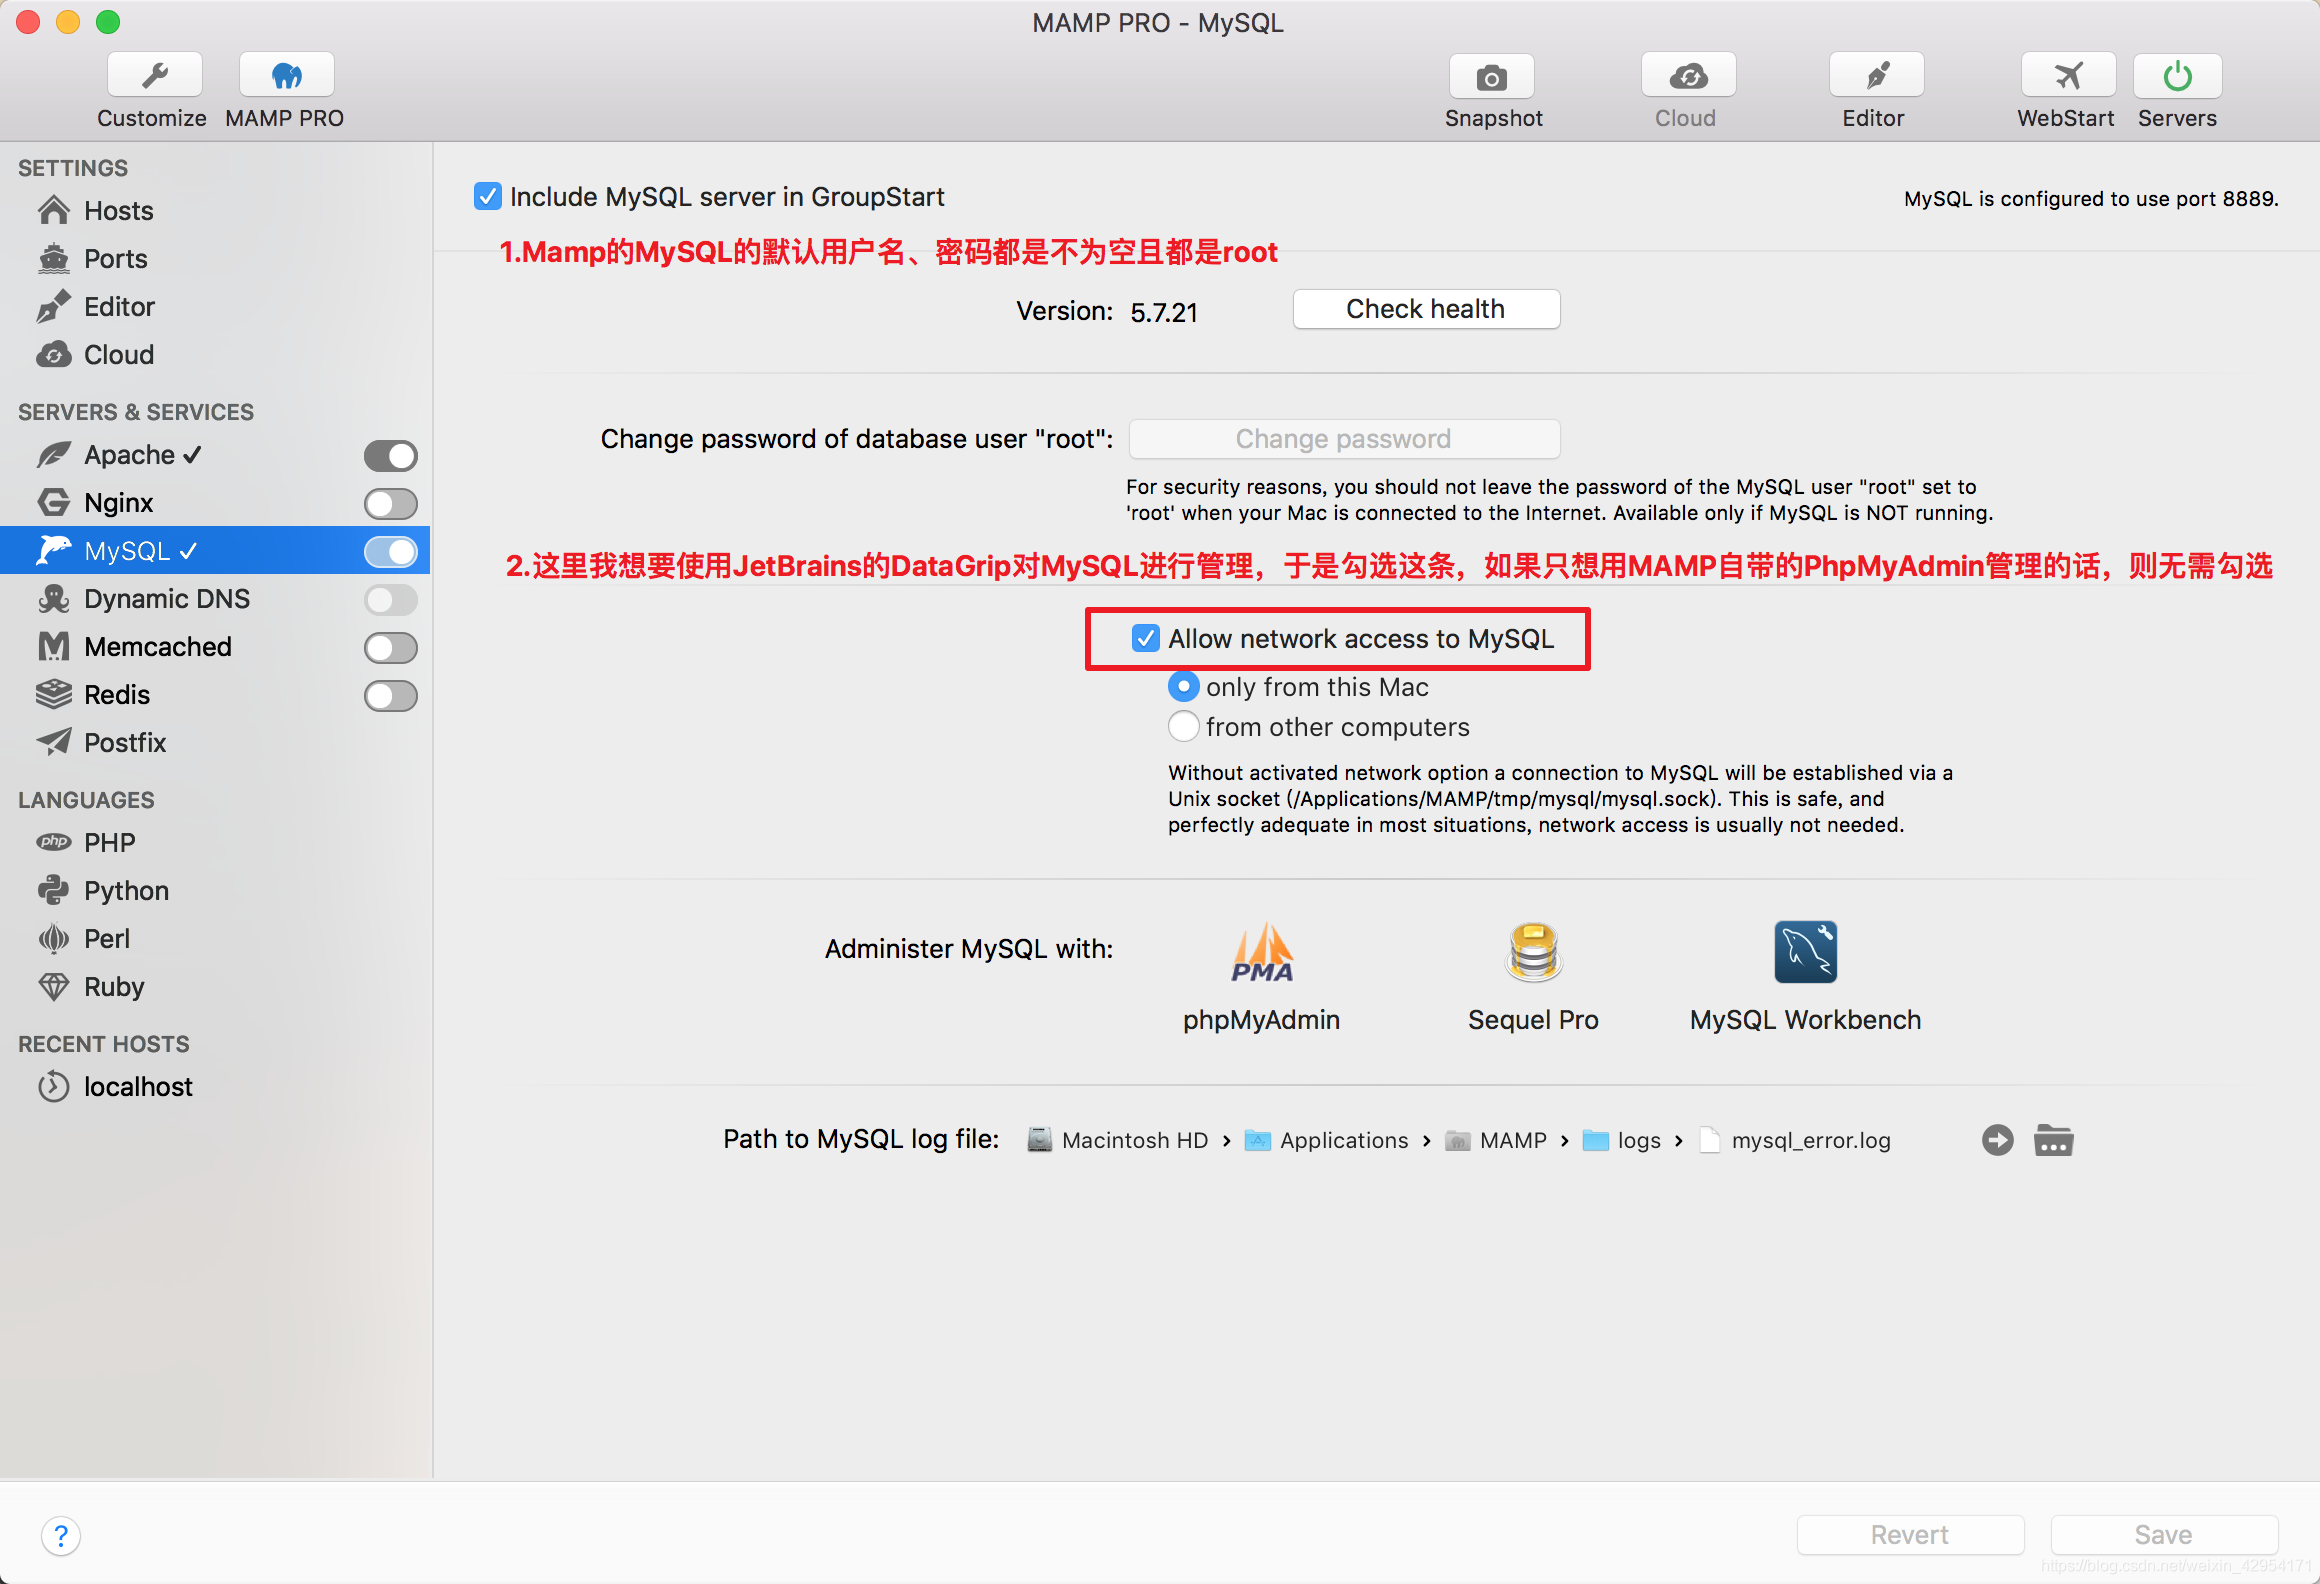Toggle the Redis switch
This screenshot has width=2320, height=1584.
point(391,696)
